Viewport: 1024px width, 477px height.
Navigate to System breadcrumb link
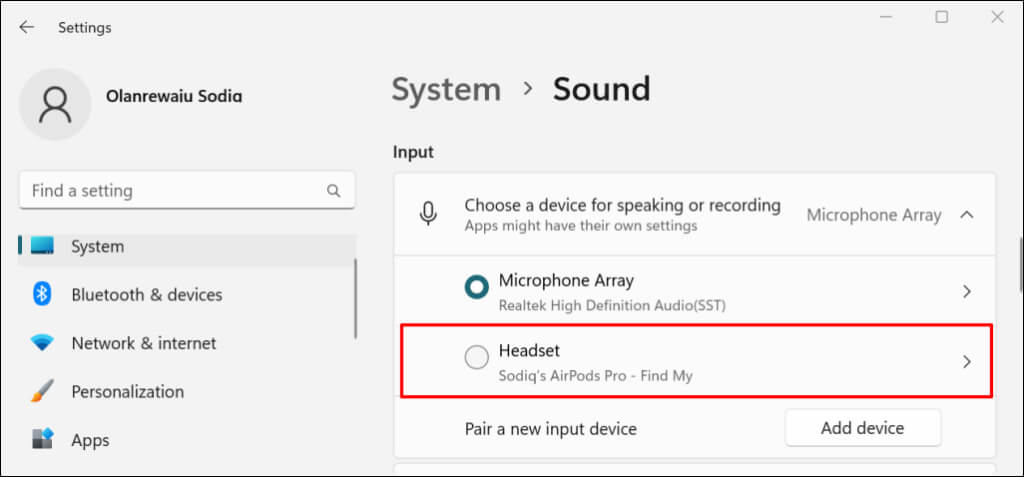(x=446, y=89)
